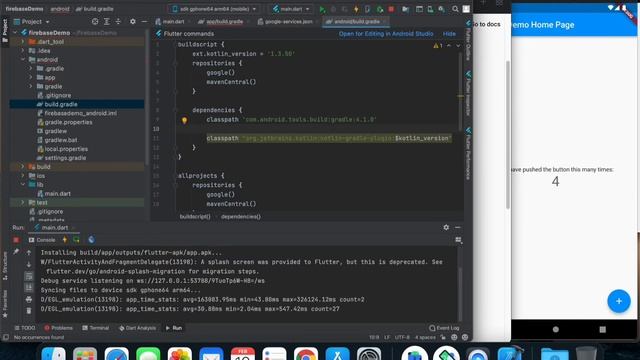Trigger Flutter Hot Reload in top toolbar
The height and width of the screenshot is (360, 640).
point(356,9)
